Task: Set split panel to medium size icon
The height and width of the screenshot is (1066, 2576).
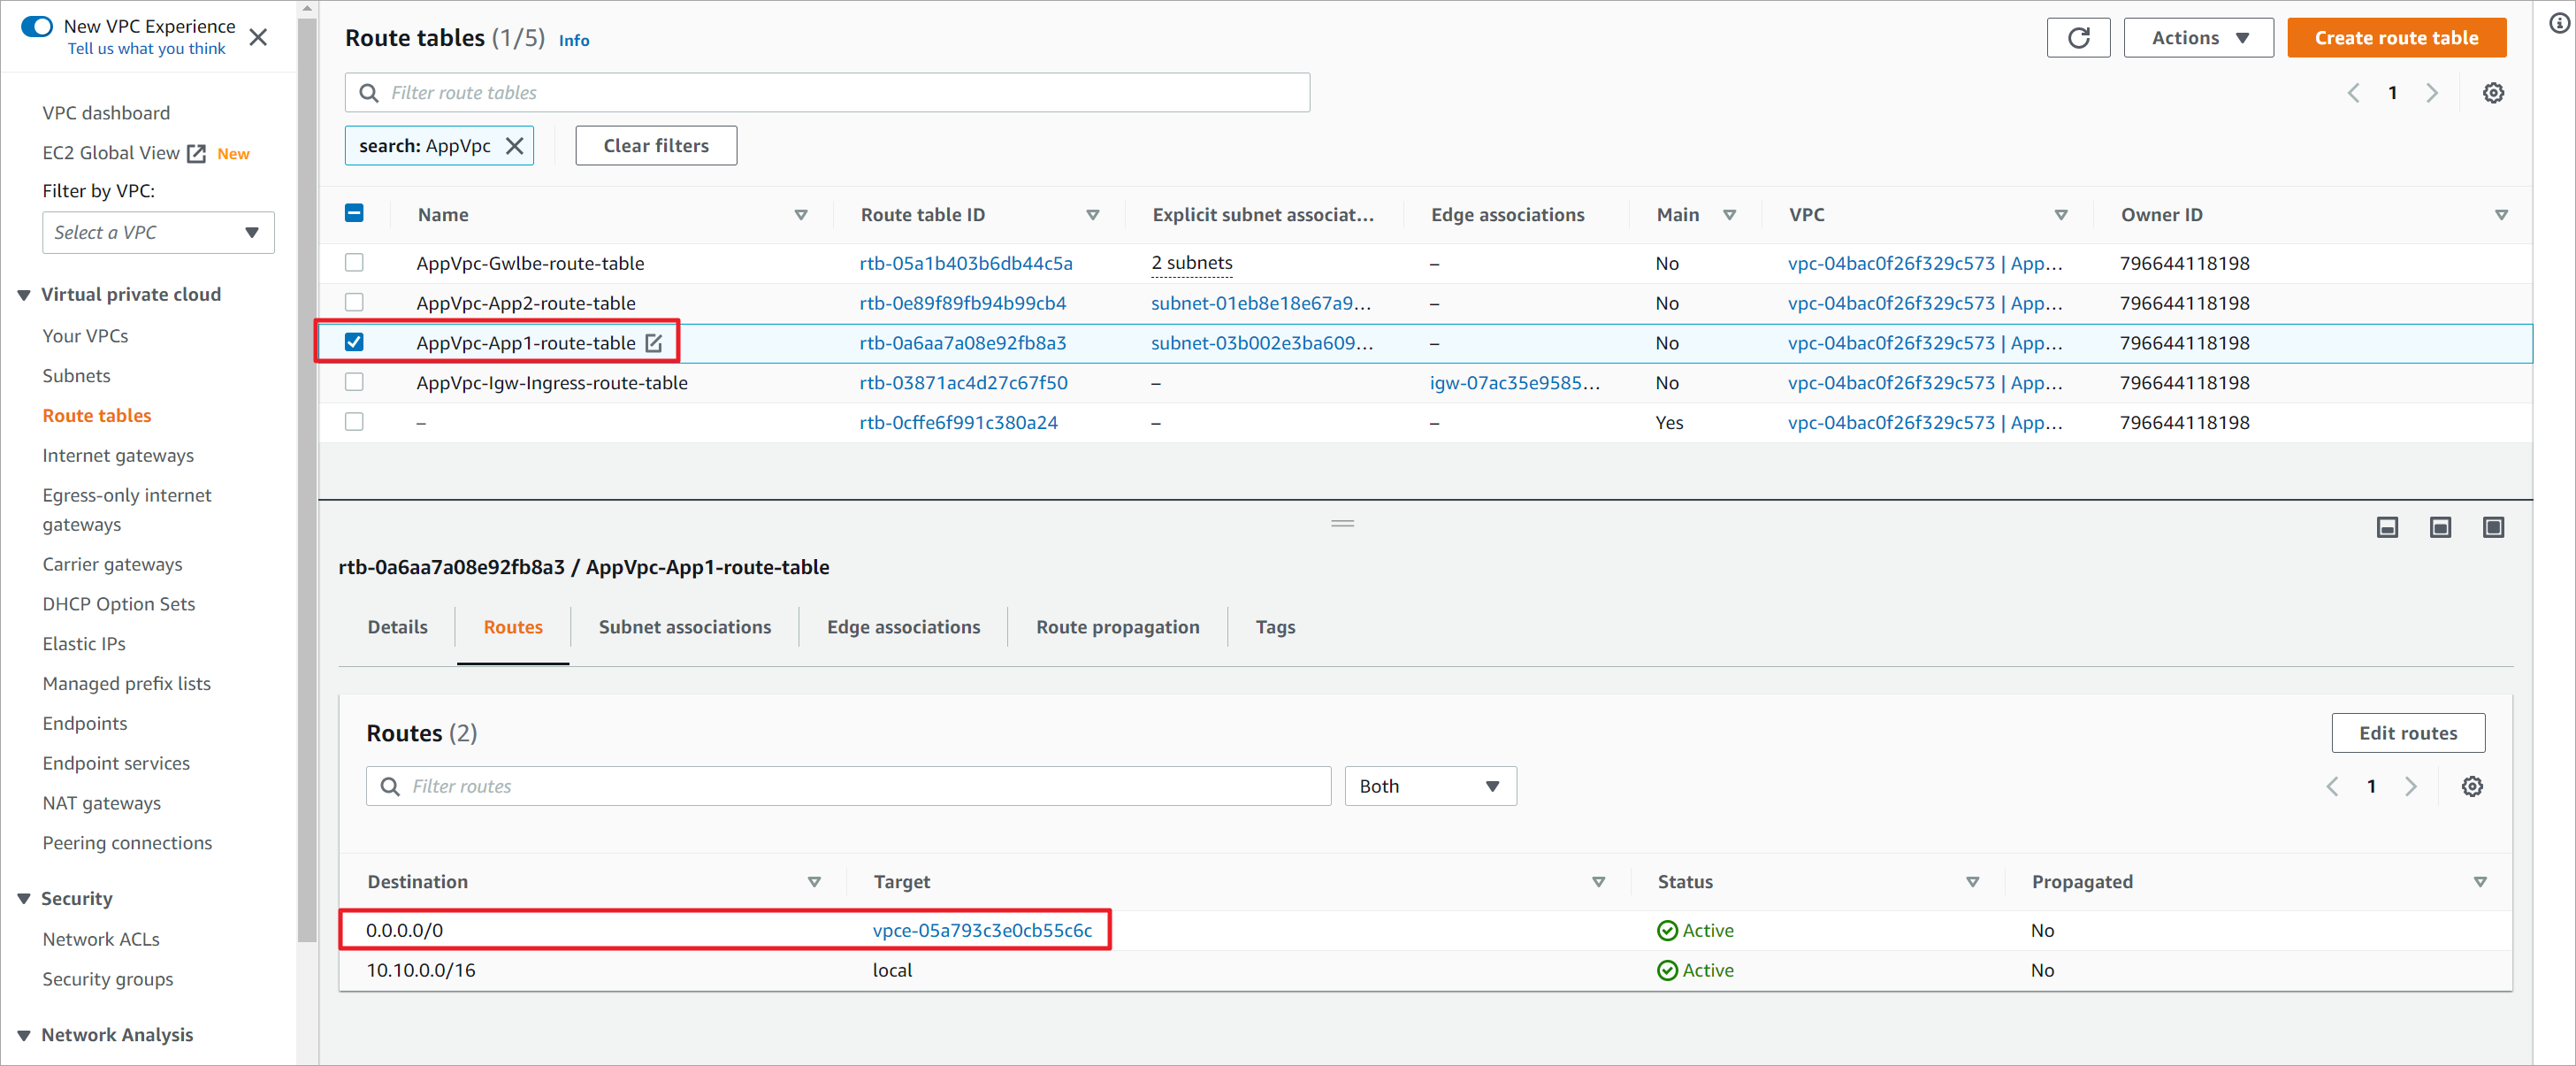Action: 2440,527
